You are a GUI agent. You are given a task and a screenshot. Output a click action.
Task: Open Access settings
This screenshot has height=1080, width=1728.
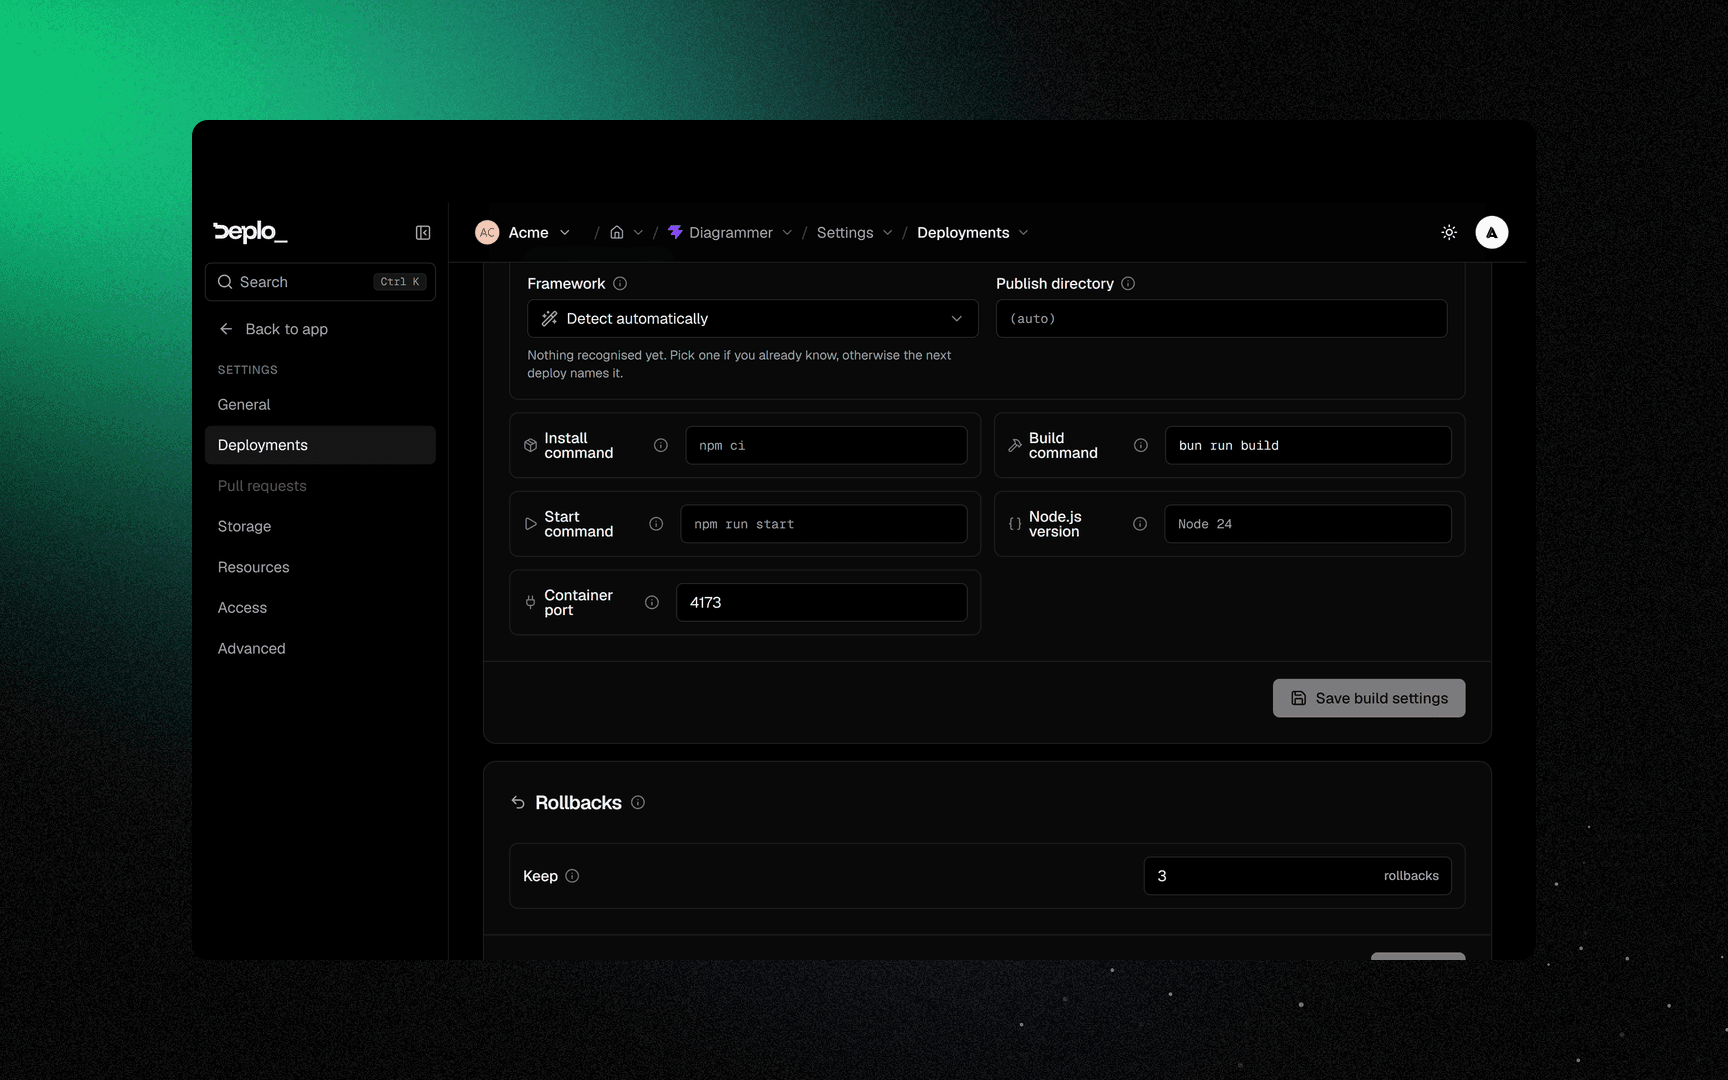(320, 608)
